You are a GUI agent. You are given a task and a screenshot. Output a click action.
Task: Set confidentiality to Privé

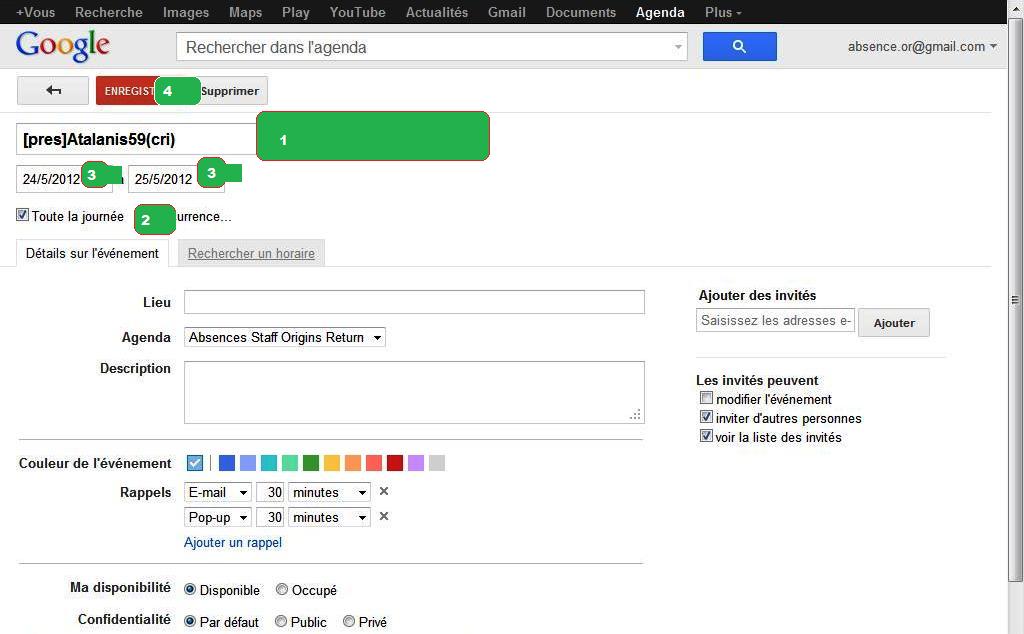[349, 622]
